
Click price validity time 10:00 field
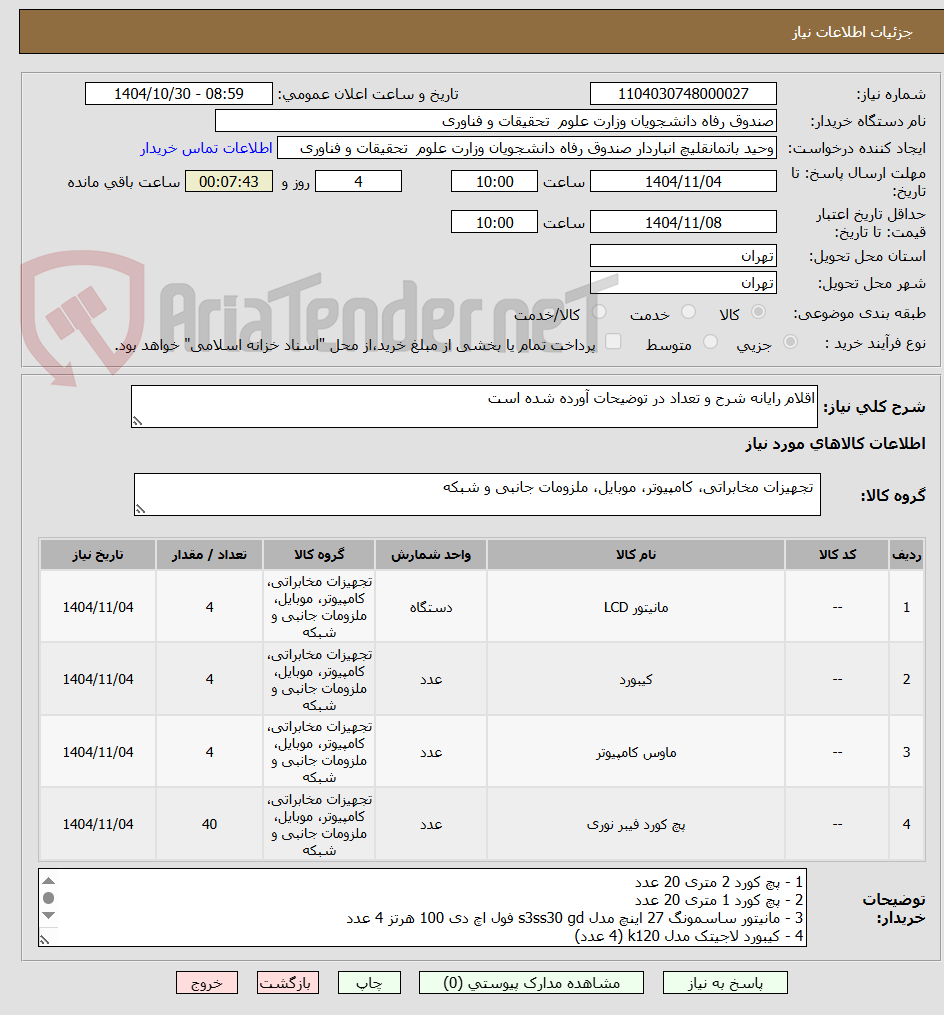494,222
